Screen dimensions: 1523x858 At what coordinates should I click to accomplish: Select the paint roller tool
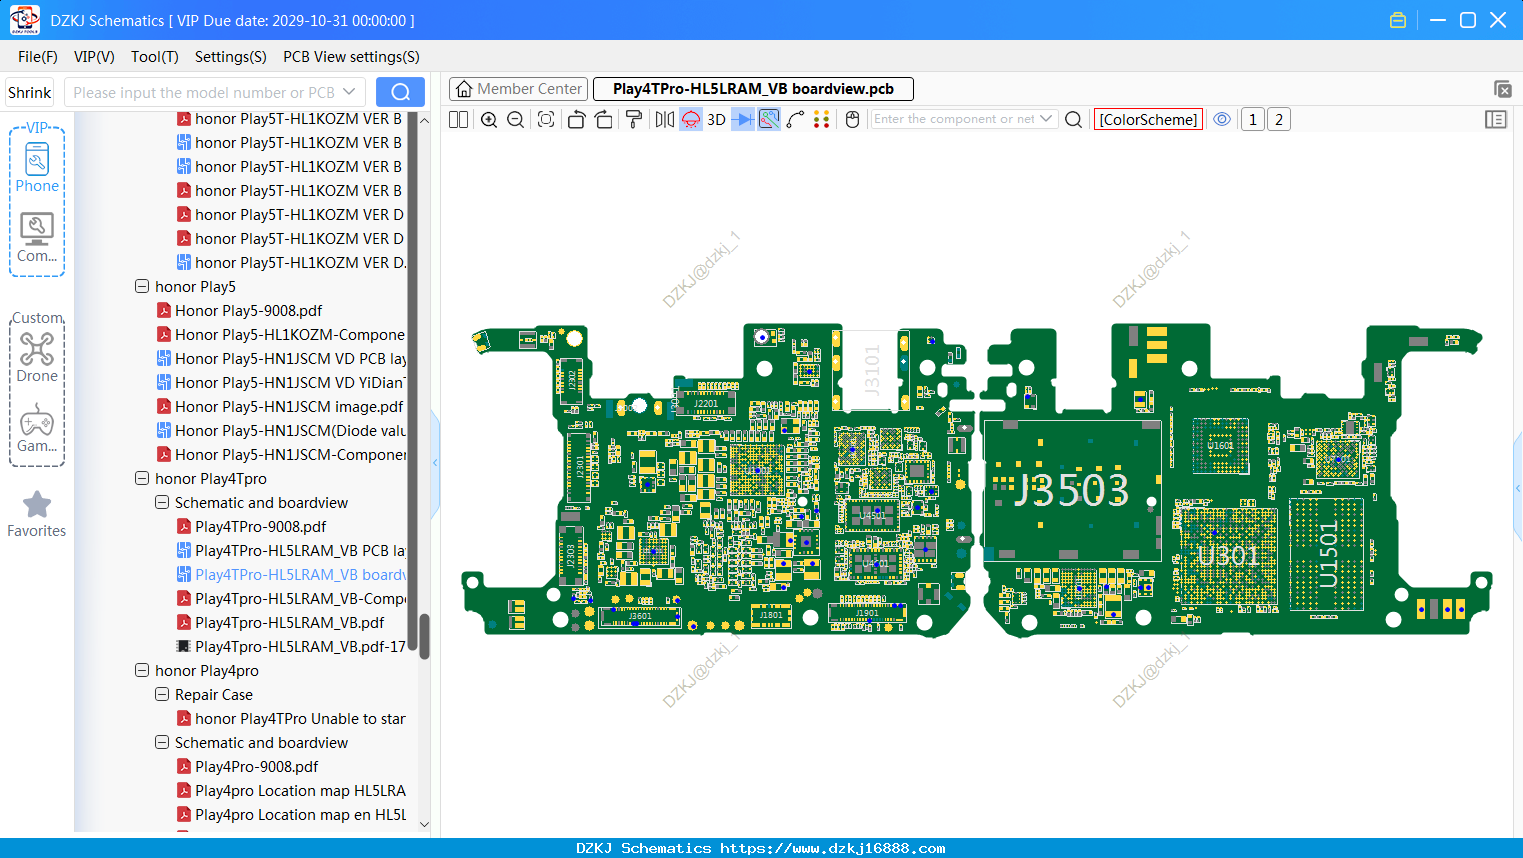pos(634,119)
